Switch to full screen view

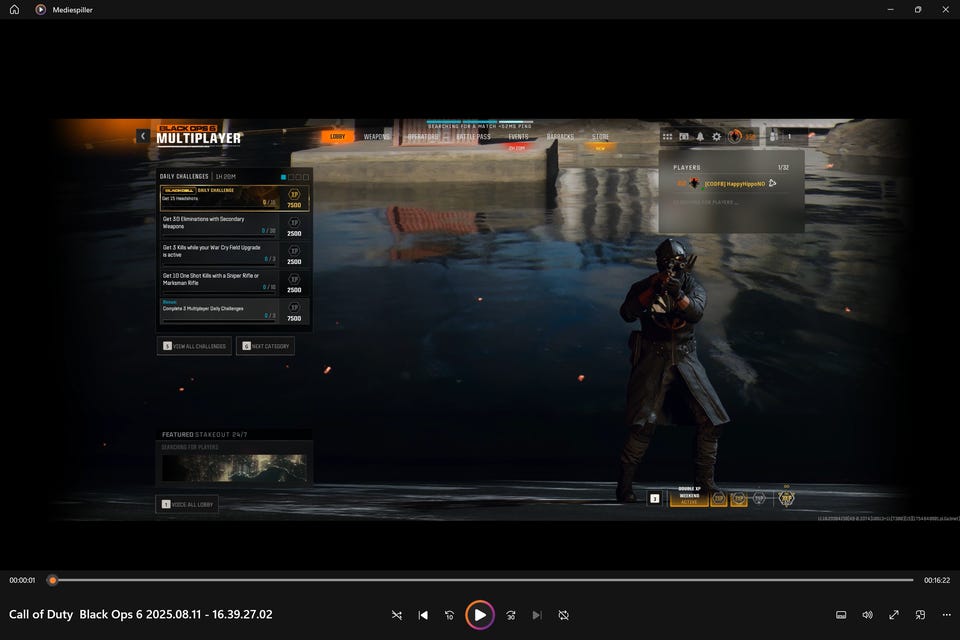point(894,615)
